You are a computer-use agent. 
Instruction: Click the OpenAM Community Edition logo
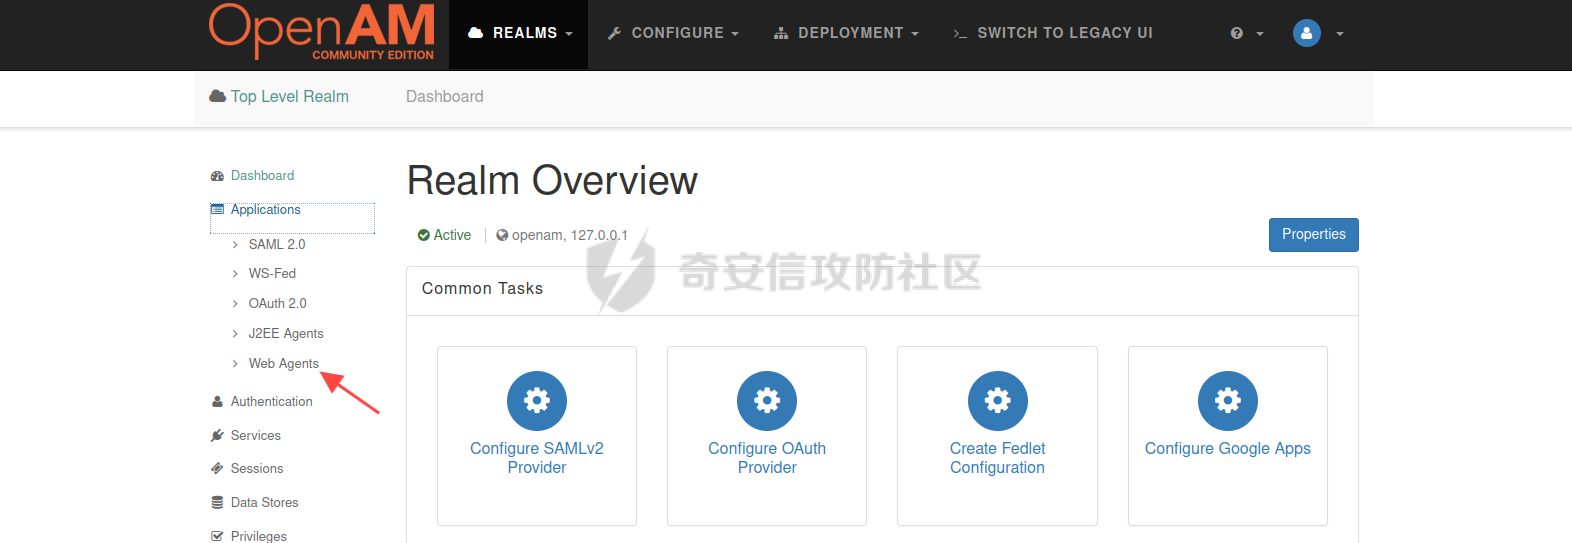(322, 32)
